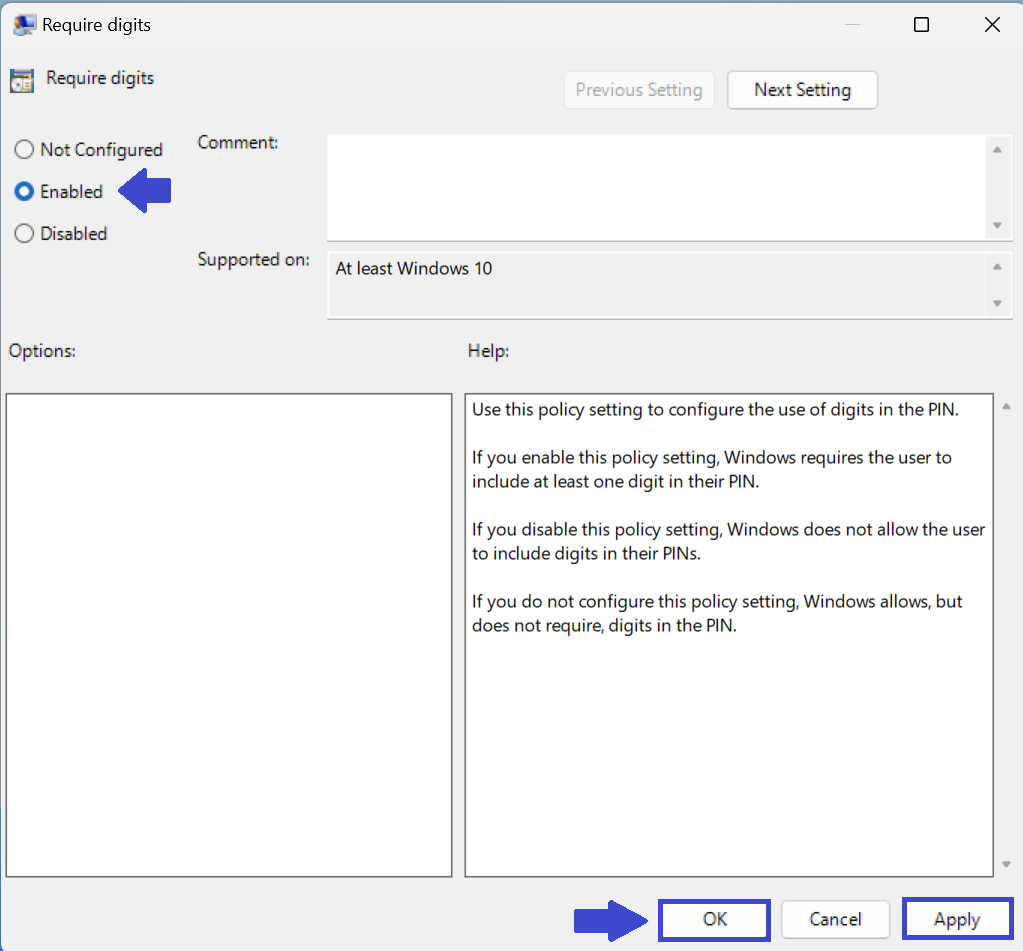Select the Not Configured radio button

pyautogui.click(x=24, y=150)
